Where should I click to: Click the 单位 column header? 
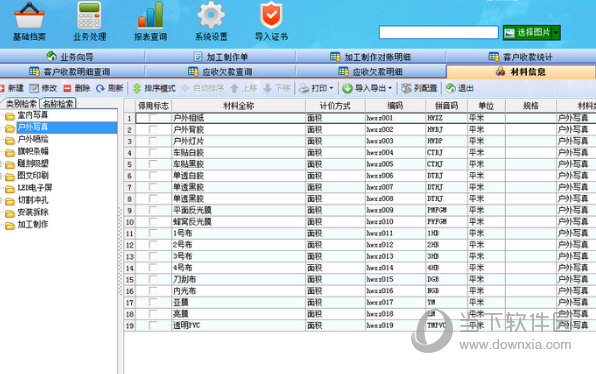coord(486,106)
